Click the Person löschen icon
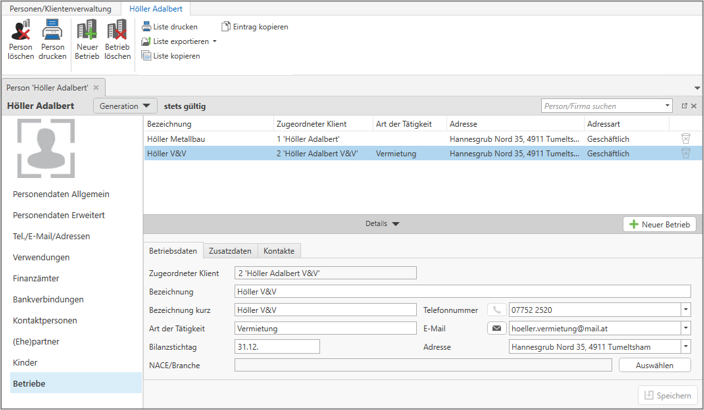 click(x=20, y=32)
